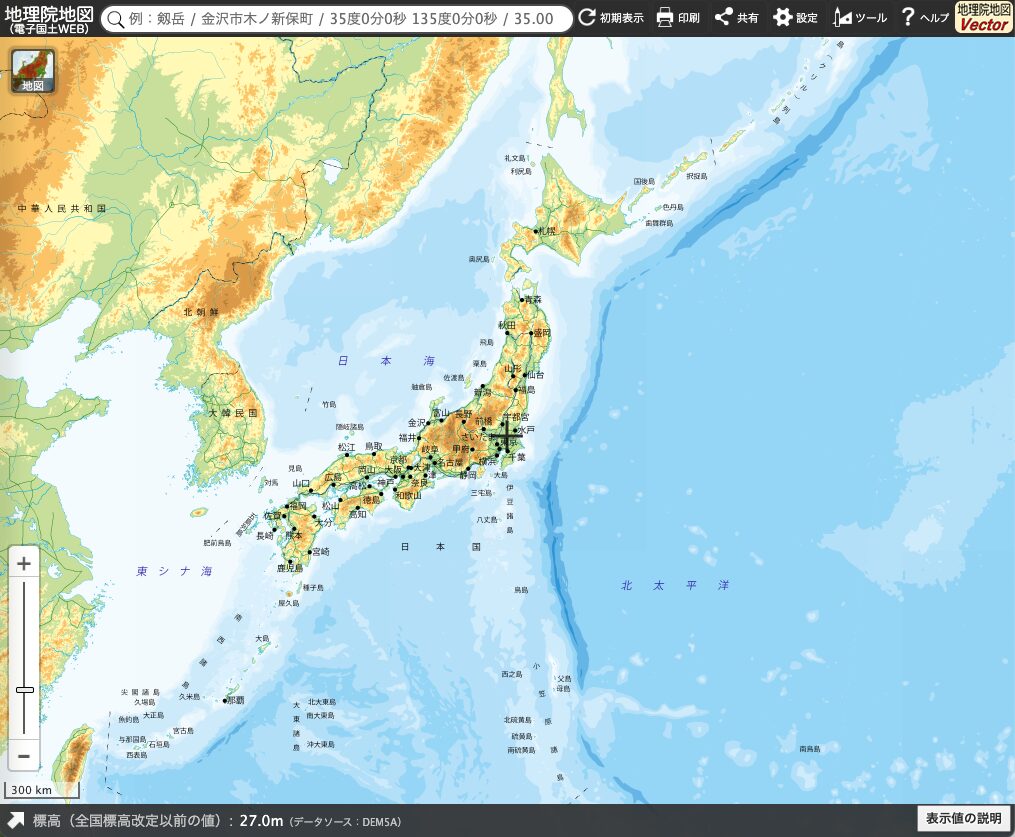Click the zoom out minus button
This screenshot has width=1015, height=837.
[24, 756]
